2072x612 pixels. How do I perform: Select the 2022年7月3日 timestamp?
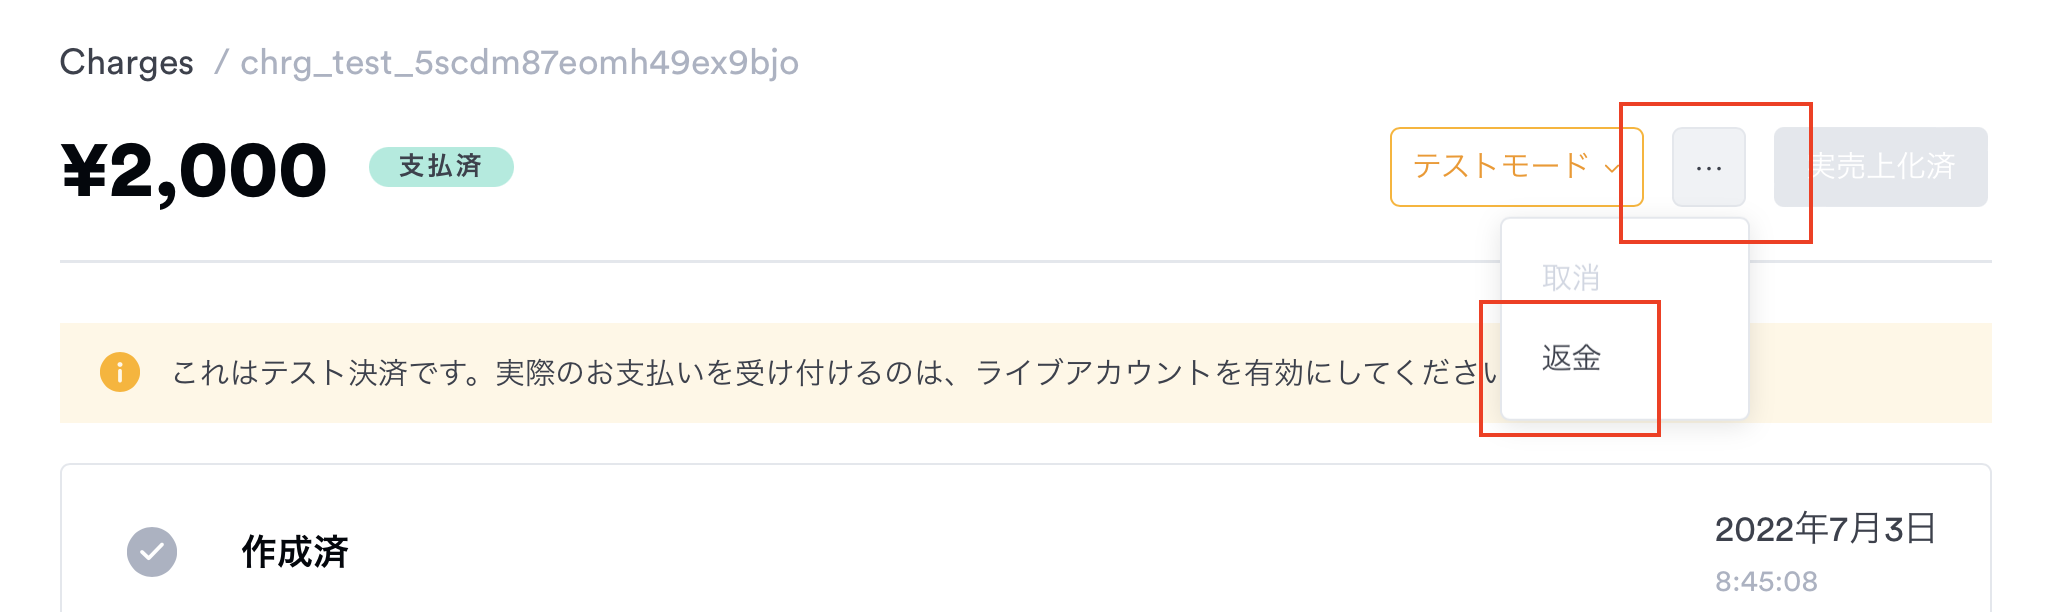point(1827,529)
